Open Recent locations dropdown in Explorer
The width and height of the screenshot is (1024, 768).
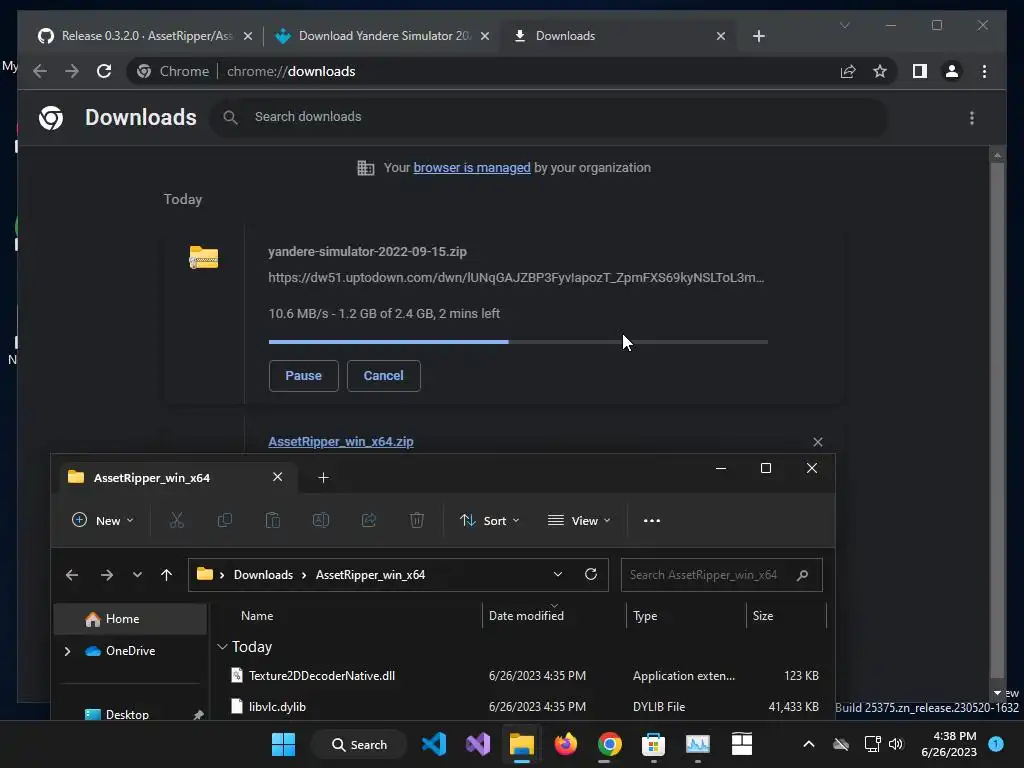(137, 575)
